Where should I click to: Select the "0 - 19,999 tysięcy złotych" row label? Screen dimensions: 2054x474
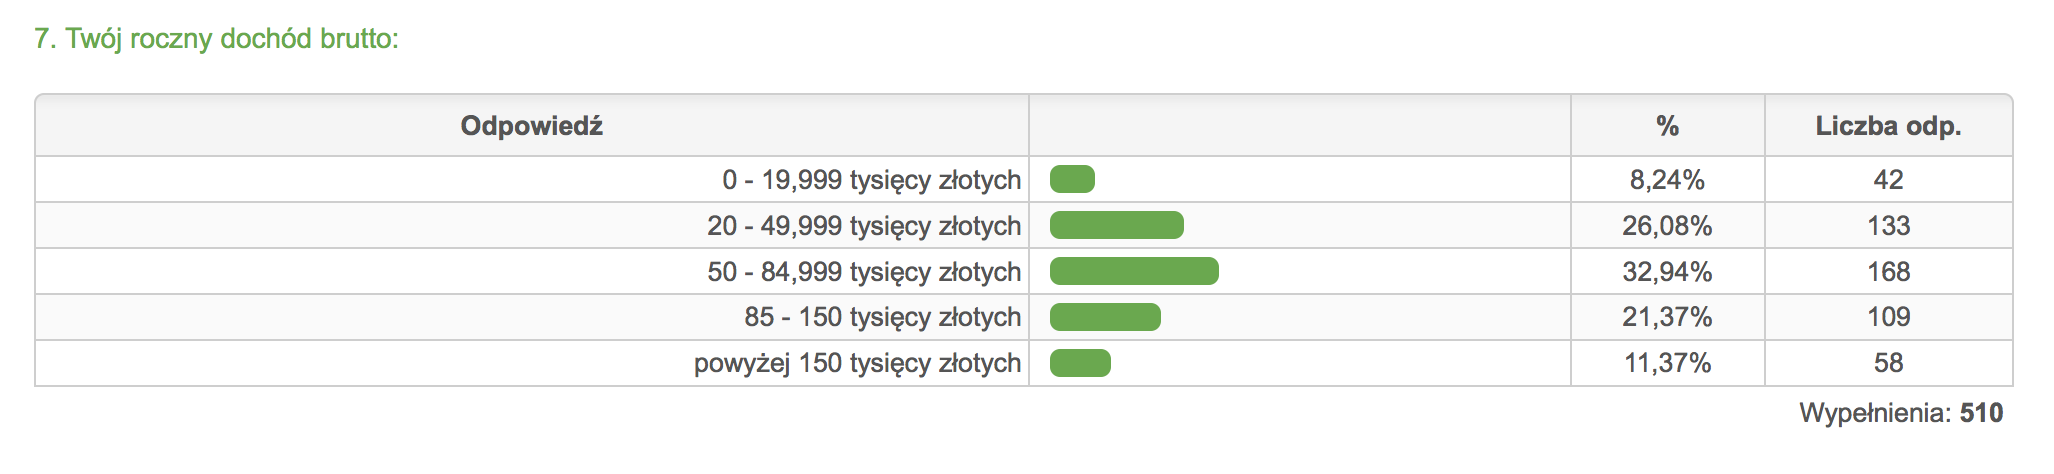[871, 180]
